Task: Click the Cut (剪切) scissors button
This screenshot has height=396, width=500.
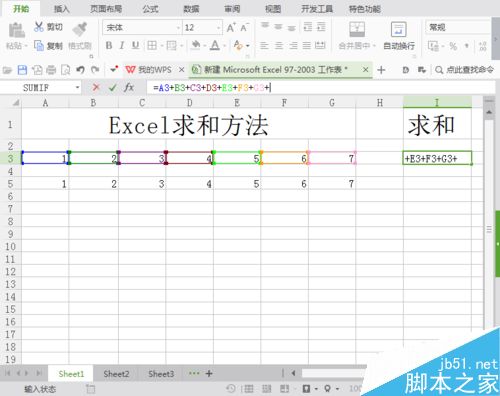Action: click(48, 27)
